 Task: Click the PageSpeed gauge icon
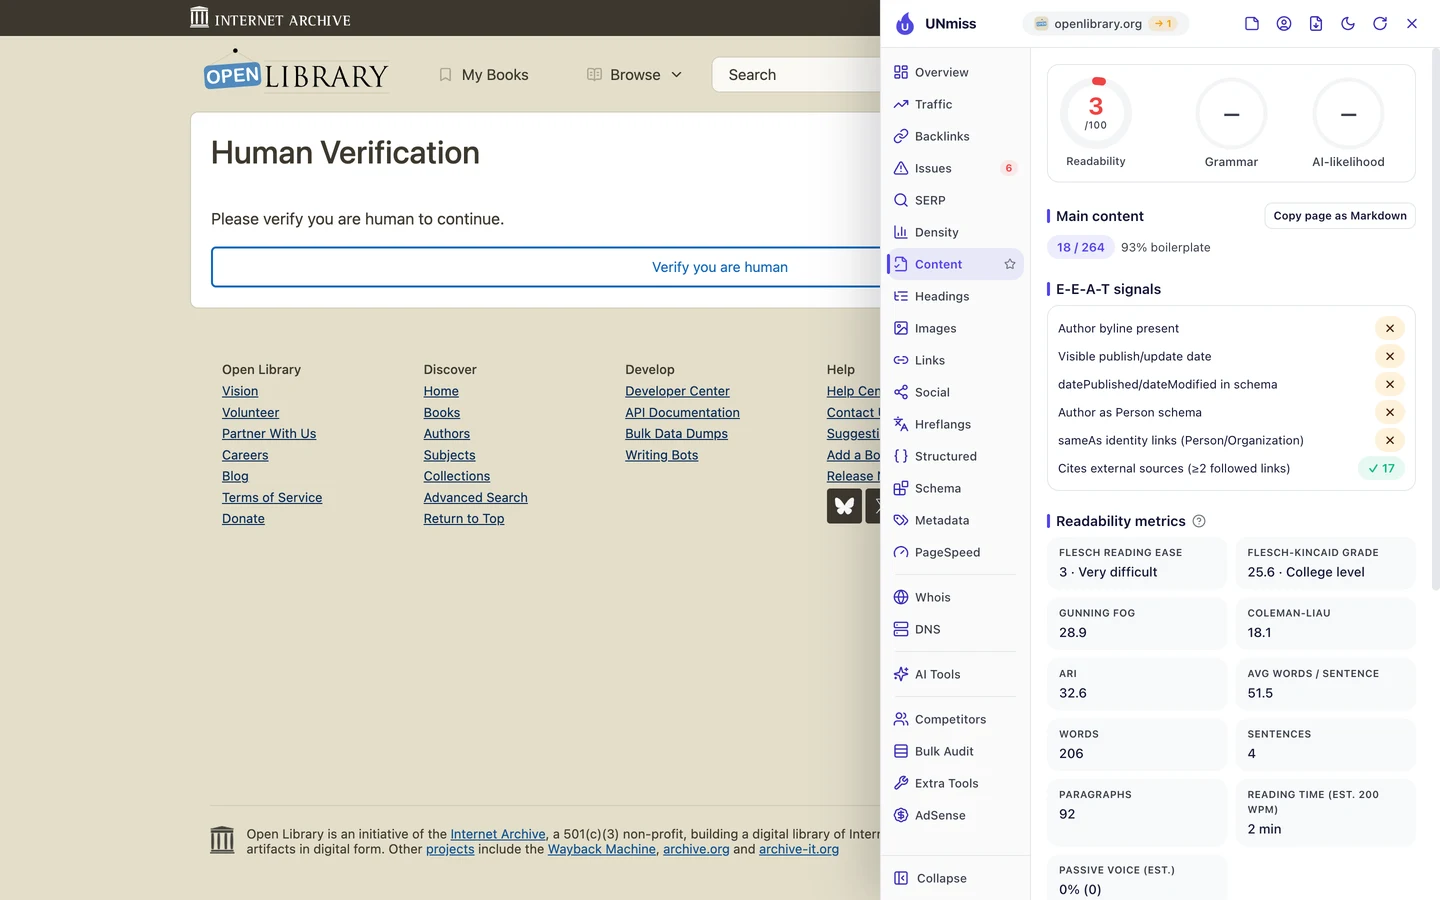click(901, 552)
